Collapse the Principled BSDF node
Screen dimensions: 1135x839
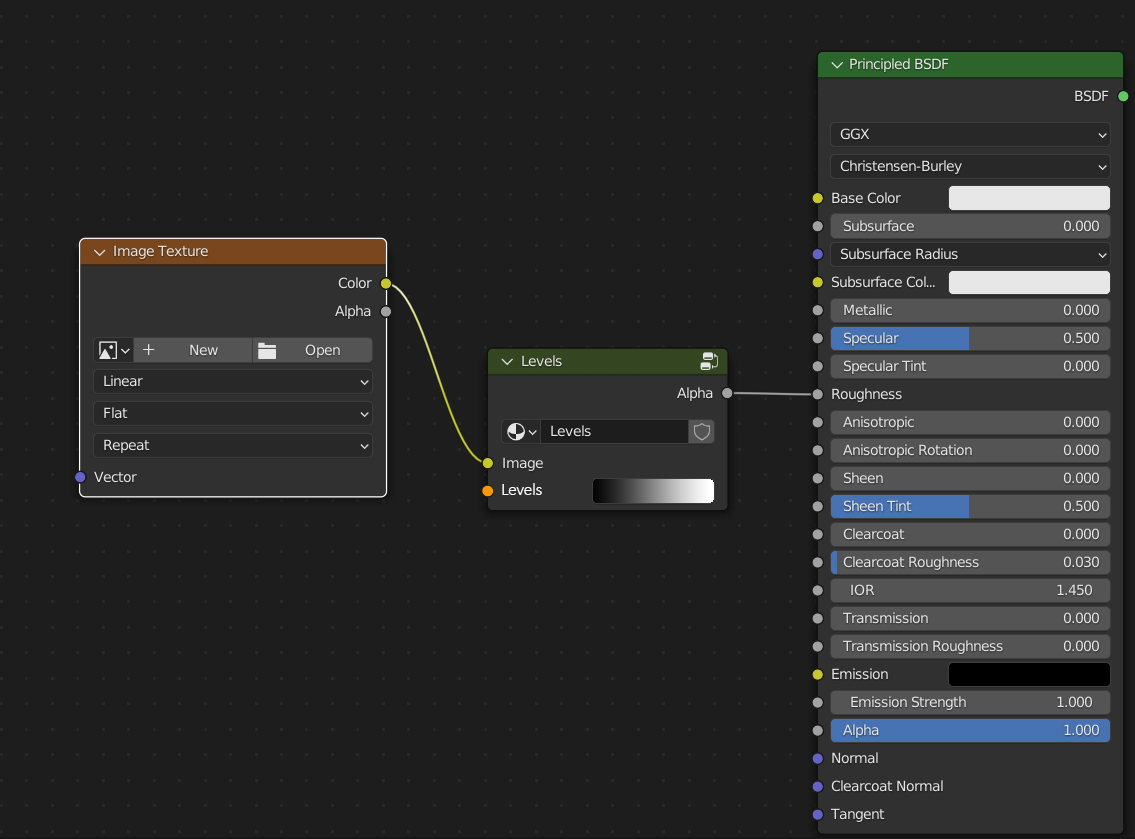point(837,64)
